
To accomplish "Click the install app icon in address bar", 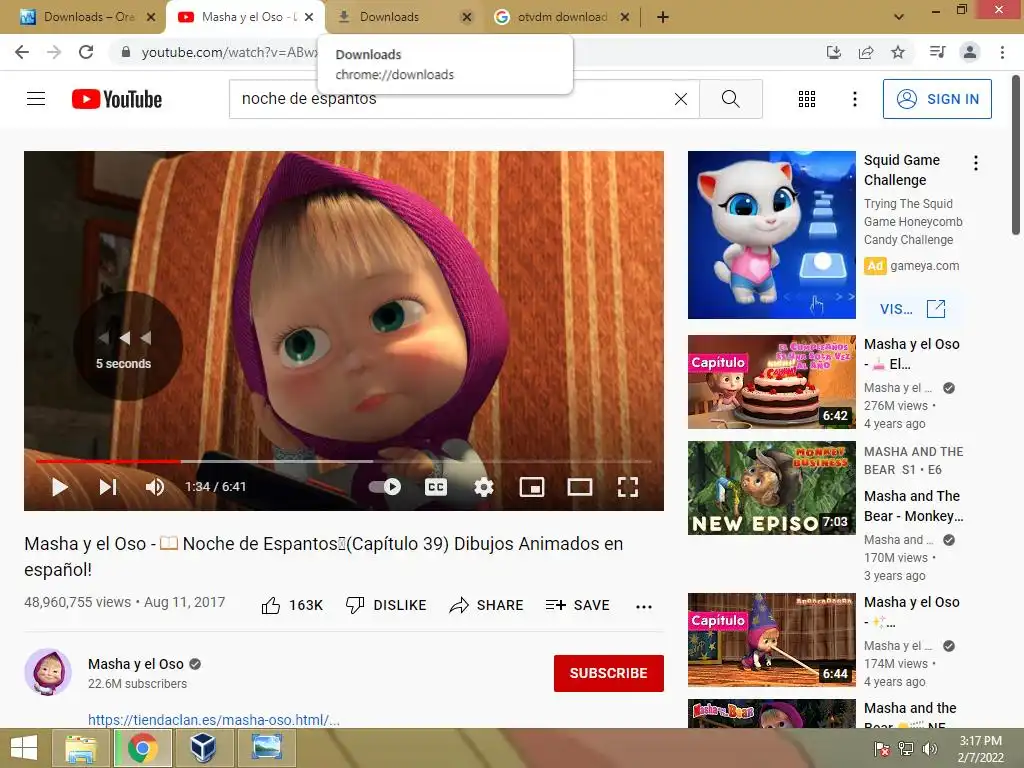I will [834, 52].
